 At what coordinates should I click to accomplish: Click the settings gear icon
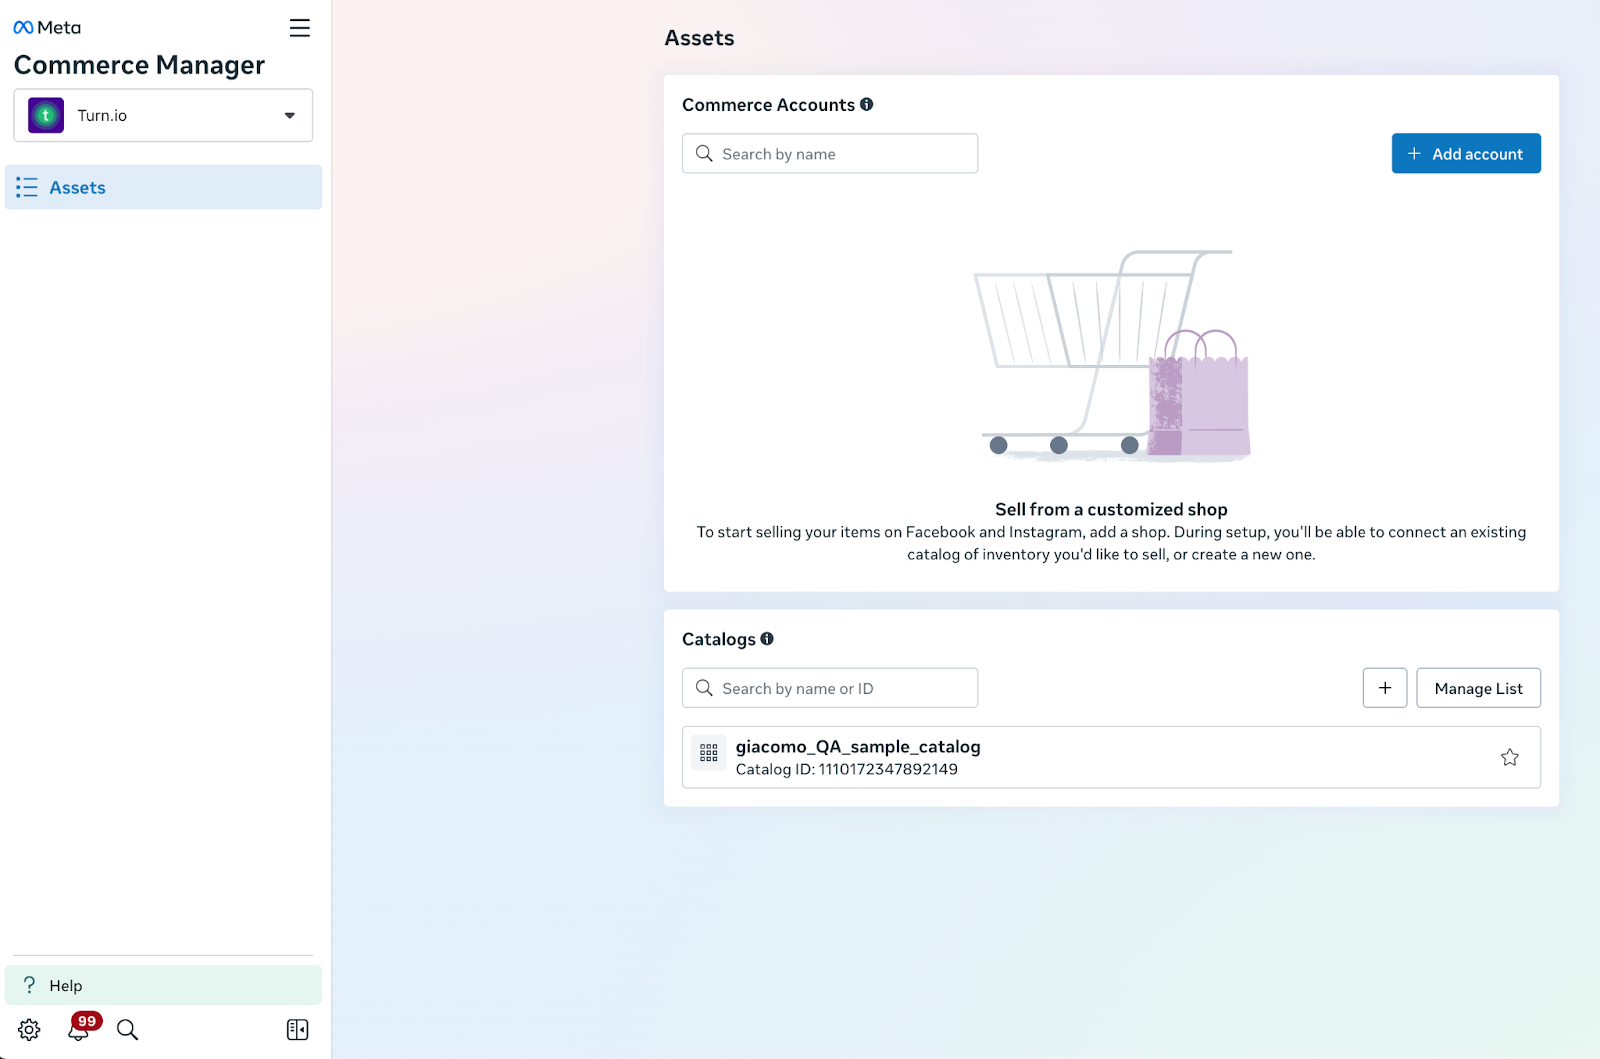click(x=29, y=1029)
